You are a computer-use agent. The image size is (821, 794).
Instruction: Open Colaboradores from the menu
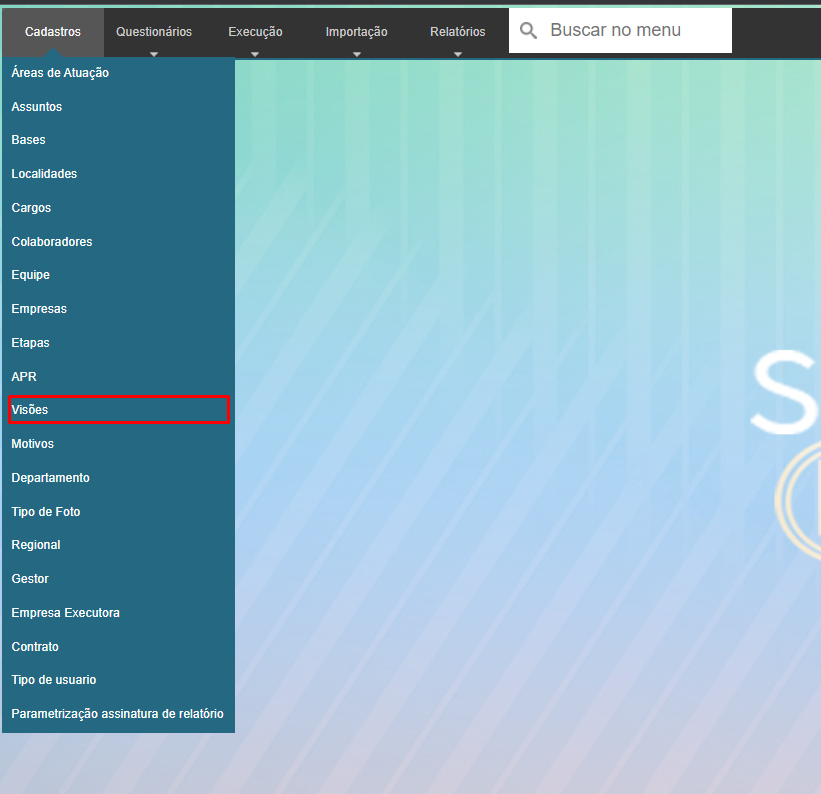(x=52, y=242)
